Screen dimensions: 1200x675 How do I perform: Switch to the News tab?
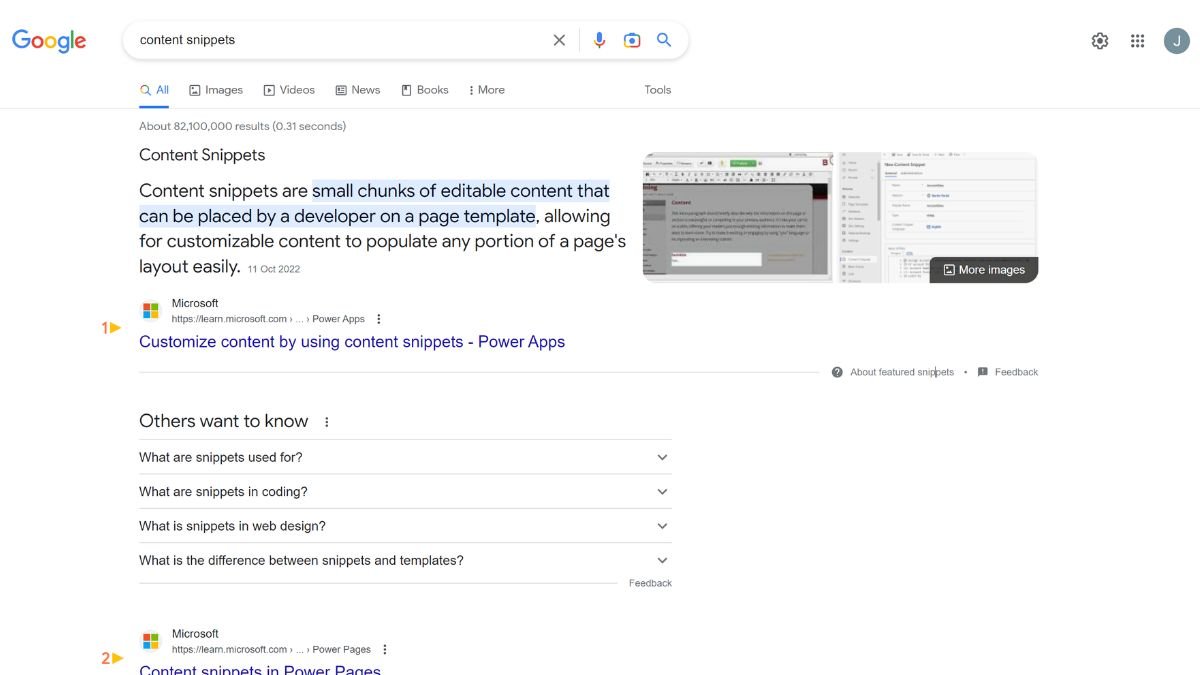tap(358, 90)
